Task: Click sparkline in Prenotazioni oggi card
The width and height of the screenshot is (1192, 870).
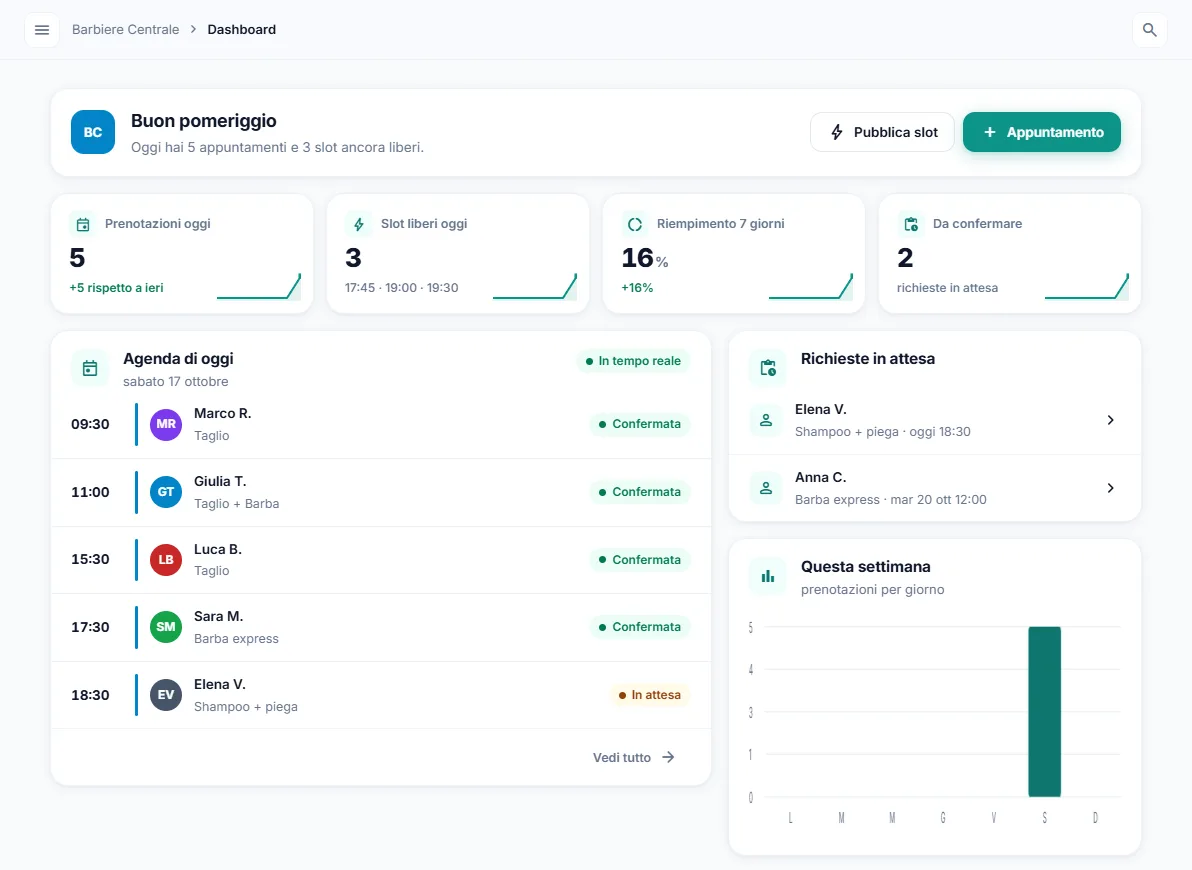Action: tap(258, 286)
